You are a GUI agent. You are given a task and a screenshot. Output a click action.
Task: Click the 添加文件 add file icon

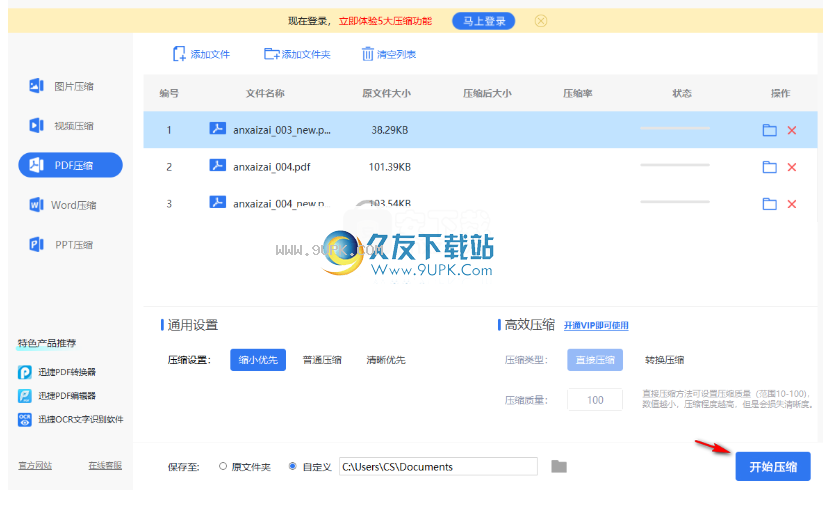pos(179,54)
